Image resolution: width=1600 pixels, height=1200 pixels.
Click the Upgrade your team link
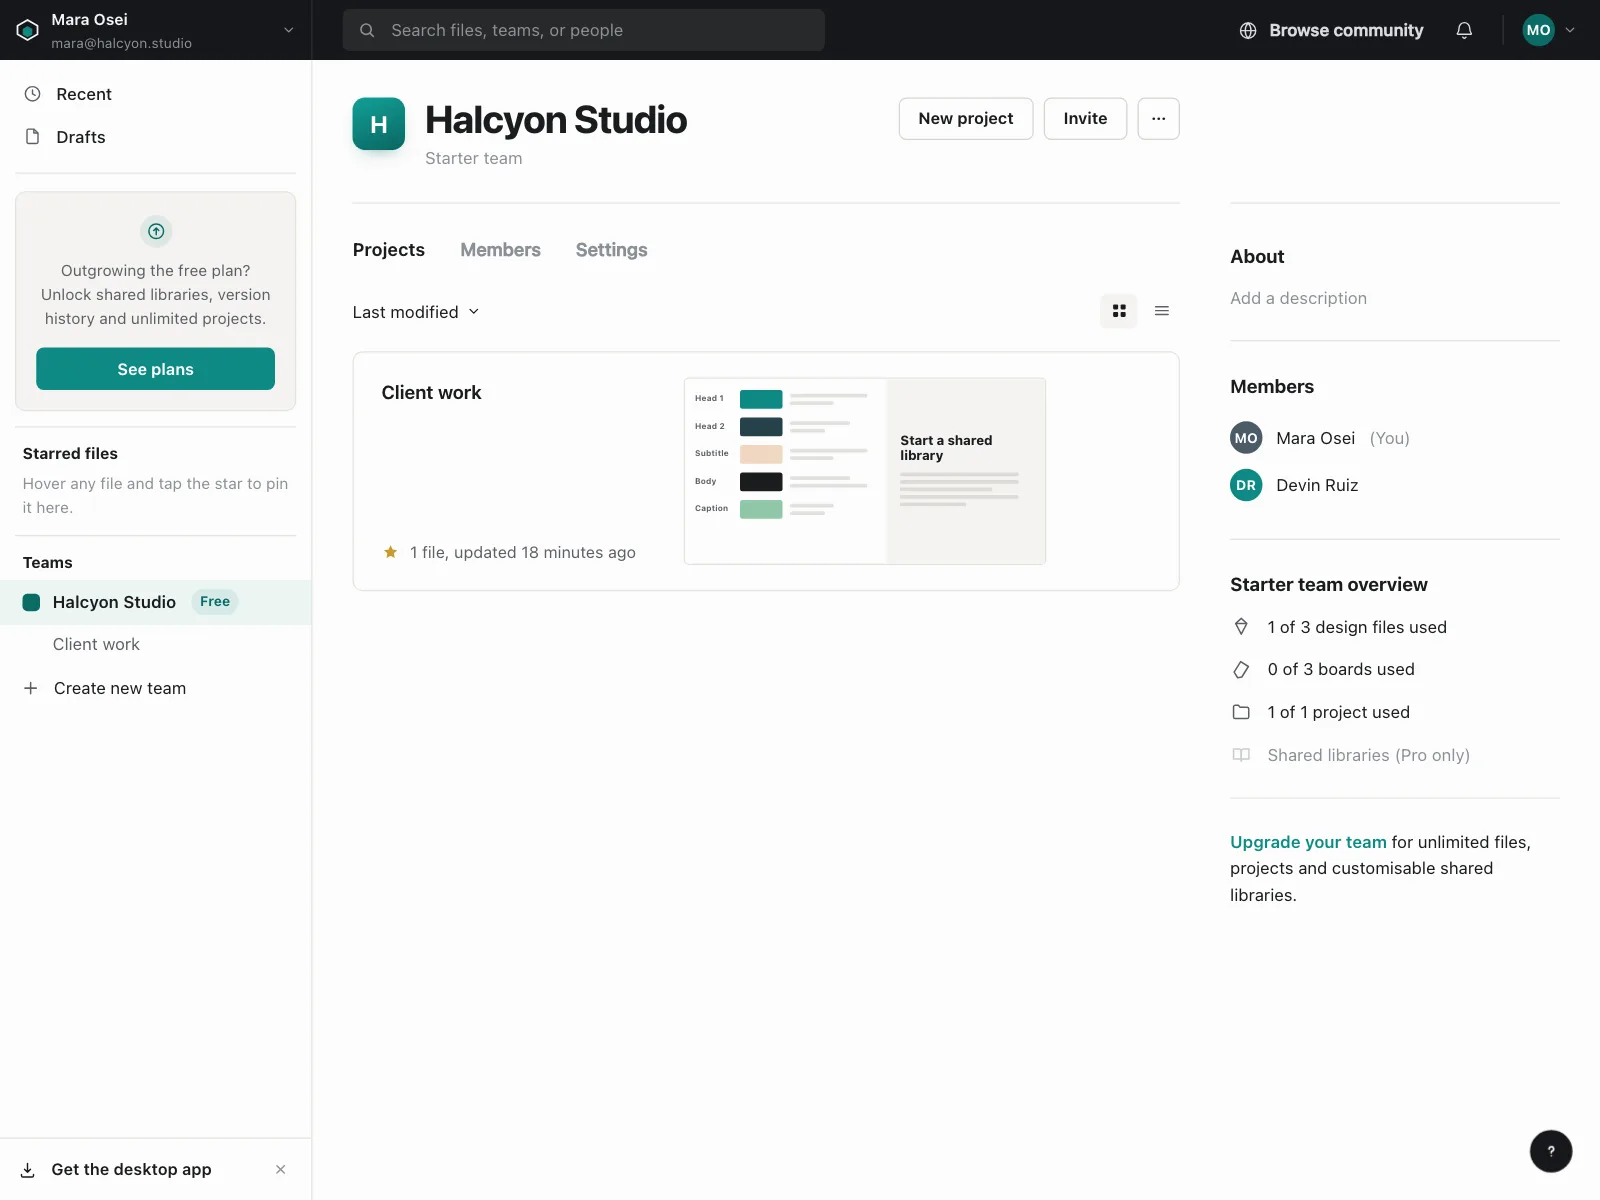point(1308,842)
